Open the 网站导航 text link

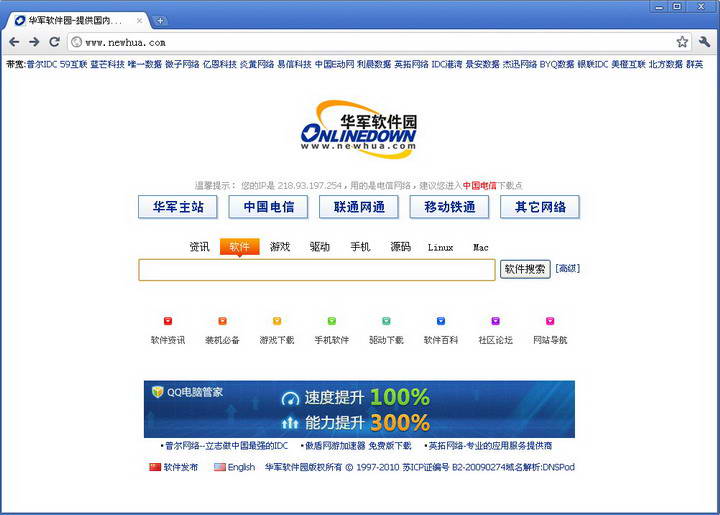550,340
